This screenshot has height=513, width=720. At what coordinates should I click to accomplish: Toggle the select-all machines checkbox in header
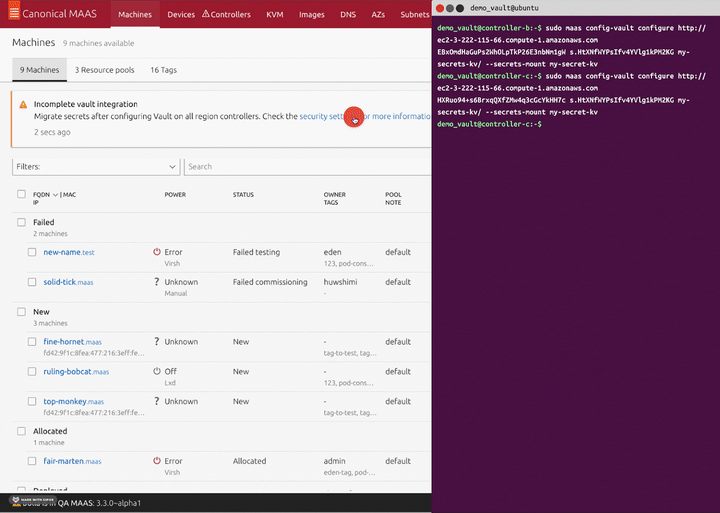(x=21, y=194)
